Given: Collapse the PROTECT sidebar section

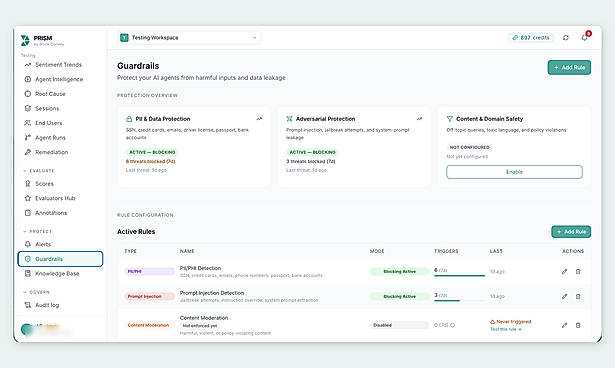Looking at the screenshot, I should pyautogui.click(x=38, y=231).
